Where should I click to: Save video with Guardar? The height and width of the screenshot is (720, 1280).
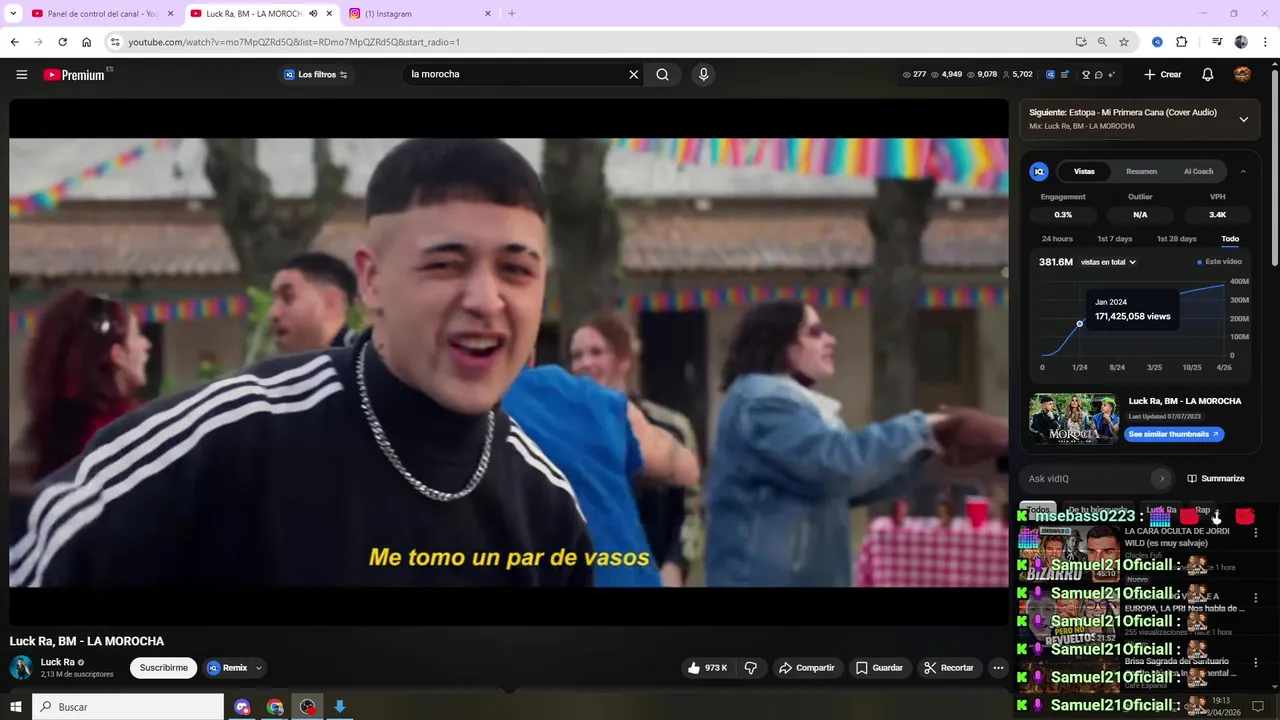pyautogui.click(x=879, y=668)
